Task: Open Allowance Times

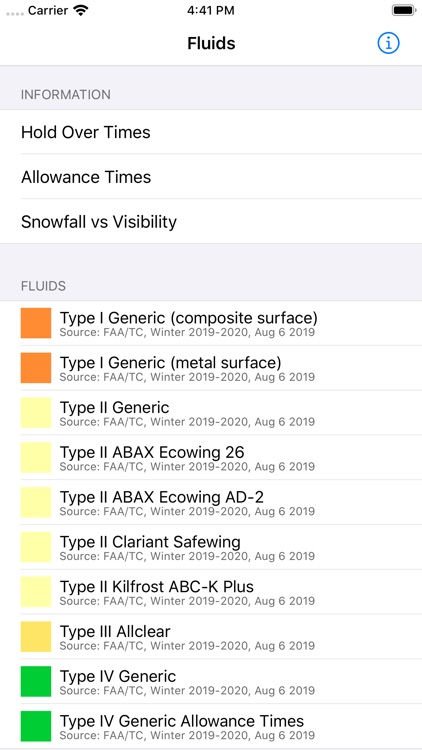Action: pos(211,177)
